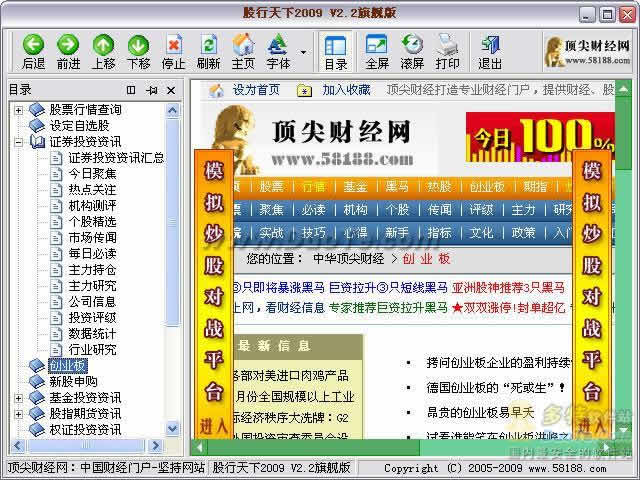This screenshot has width=640, height=480.
Task: Open 创业板 tab in orange nav
Action: click(x=487, y=187)
